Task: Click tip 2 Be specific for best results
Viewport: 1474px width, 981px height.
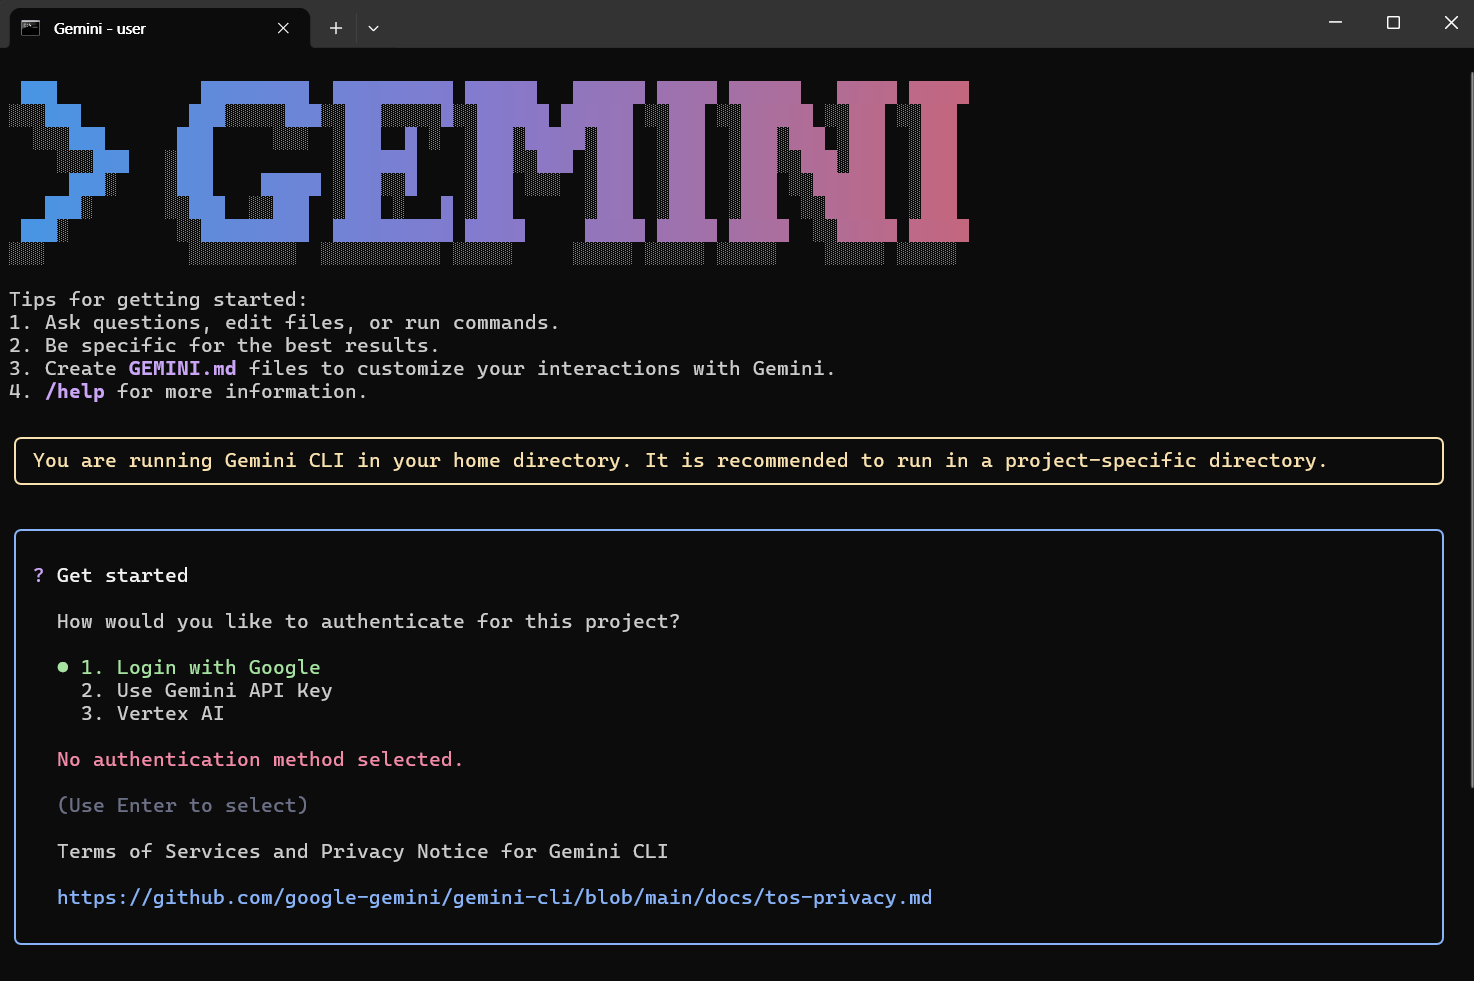Action: [224, 345]
